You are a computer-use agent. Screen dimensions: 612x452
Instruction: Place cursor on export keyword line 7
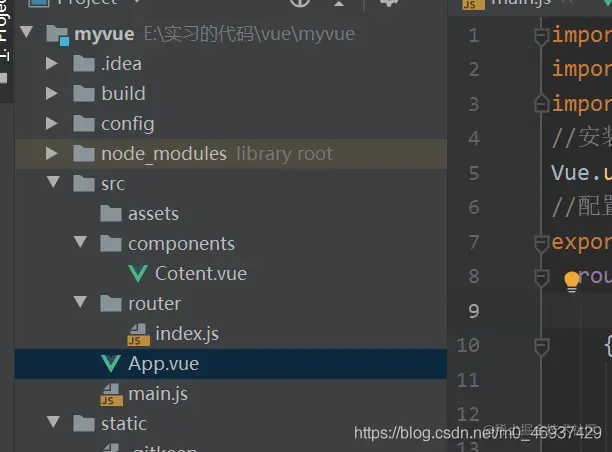click(581, 242)
